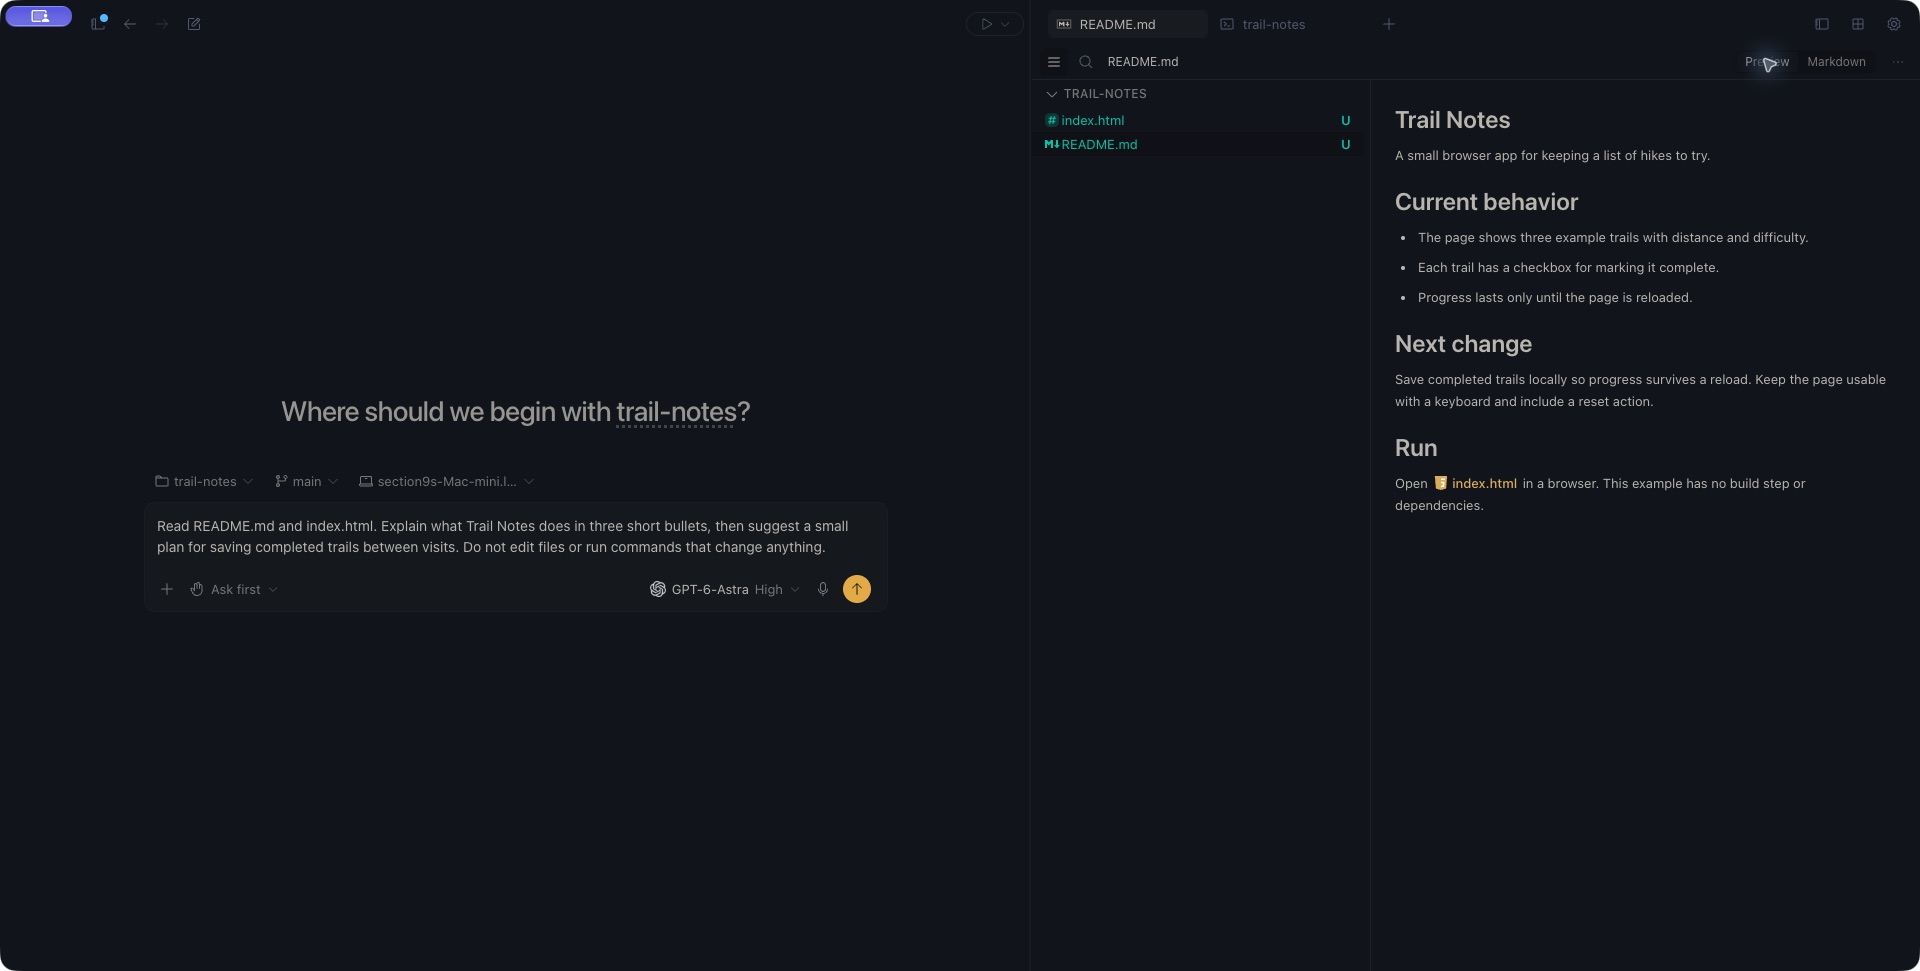Open settings gear icon
The height and width of the screenshot is (971, 1920).
(1894, 24)
